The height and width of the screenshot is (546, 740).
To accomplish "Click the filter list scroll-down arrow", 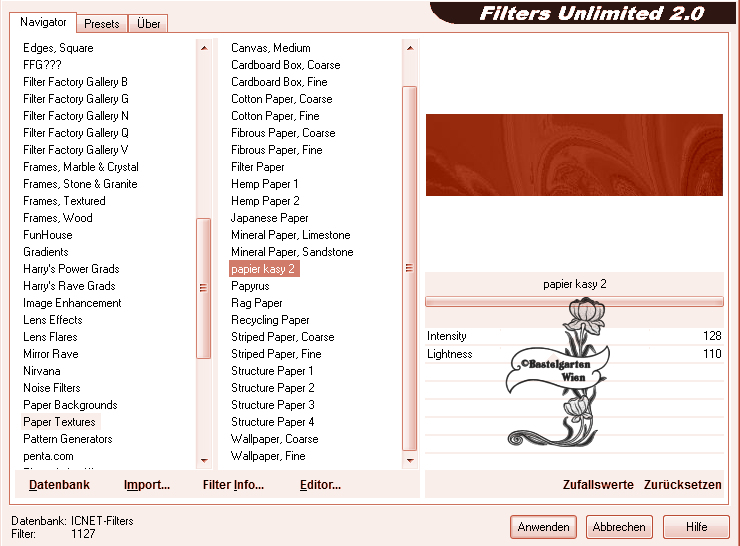I will 410,461.
